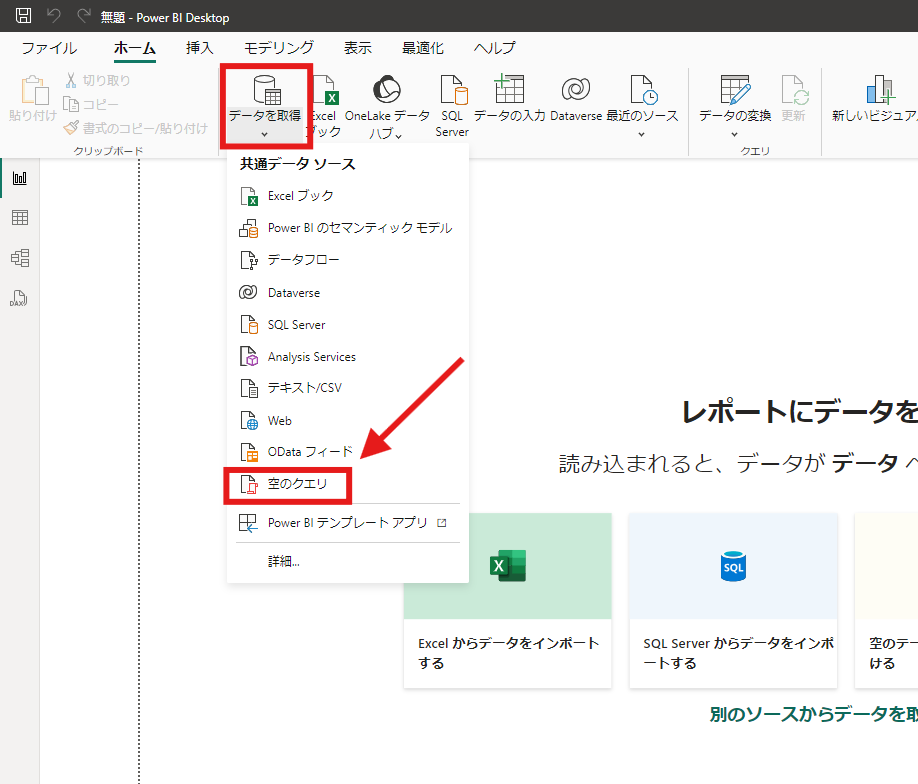This screenshot has width=918, height=784.
Task: Click the データの変換 ribbon icon
Action: 735,89
